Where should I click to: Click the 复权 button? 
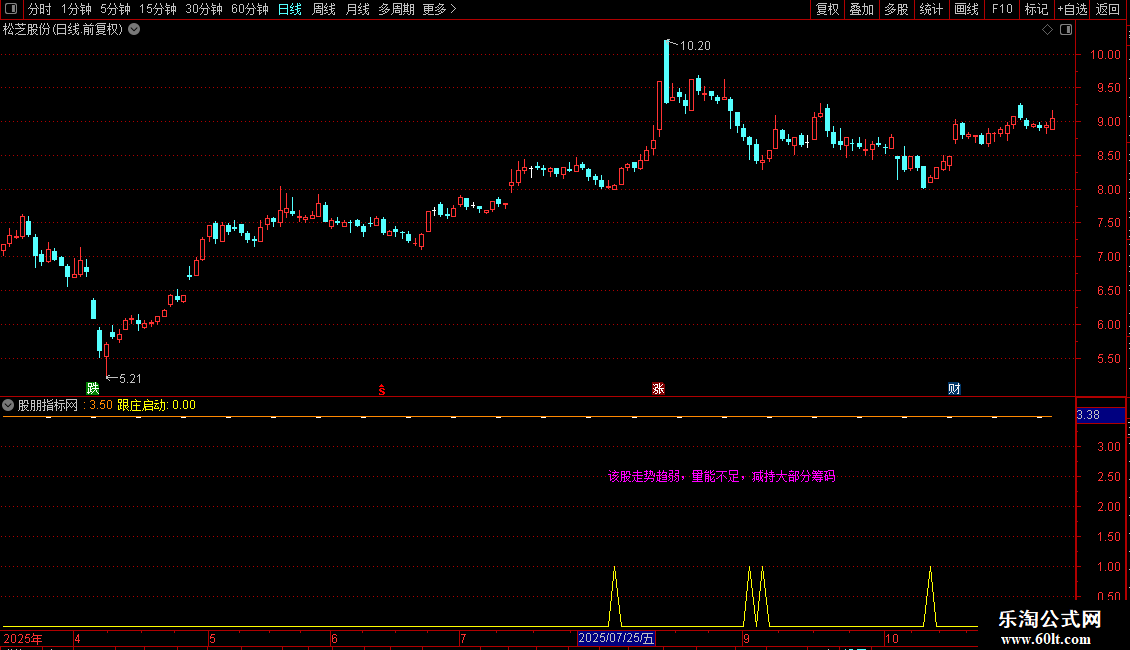[827, 9]
